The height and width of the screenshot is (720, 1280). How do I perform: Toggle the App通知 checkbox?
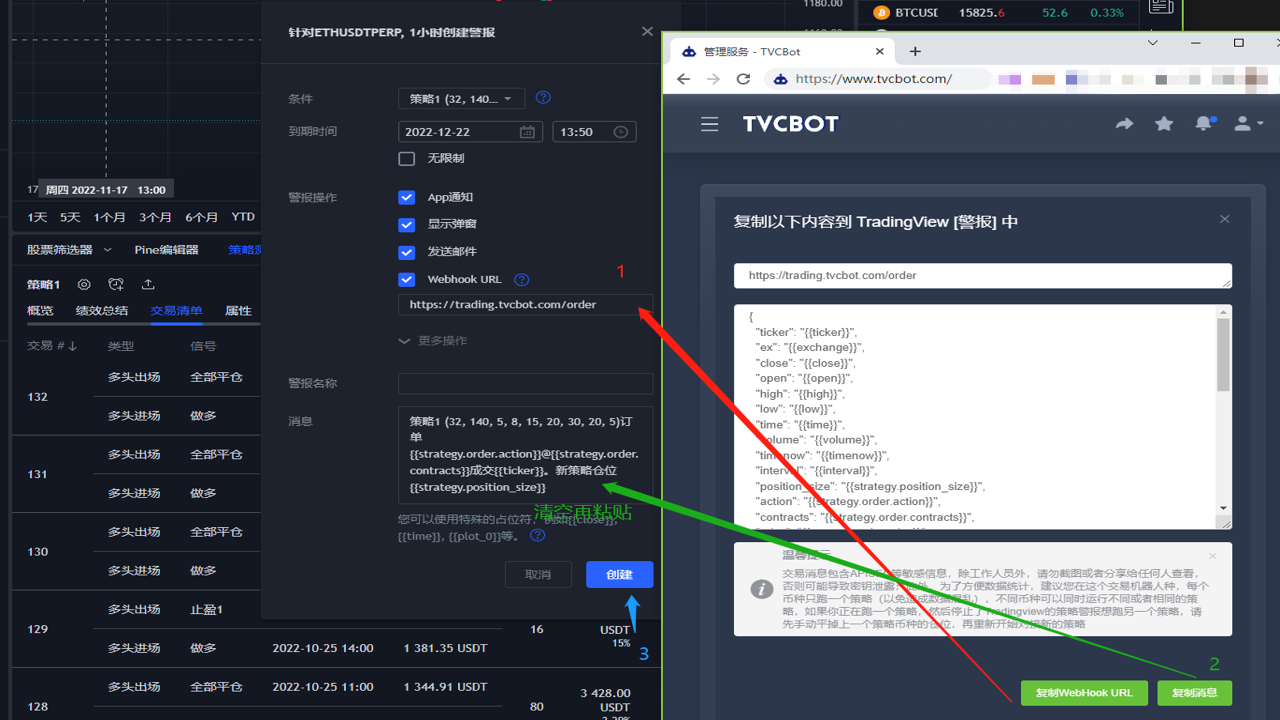pyautogui.click(x=406, y=198)
